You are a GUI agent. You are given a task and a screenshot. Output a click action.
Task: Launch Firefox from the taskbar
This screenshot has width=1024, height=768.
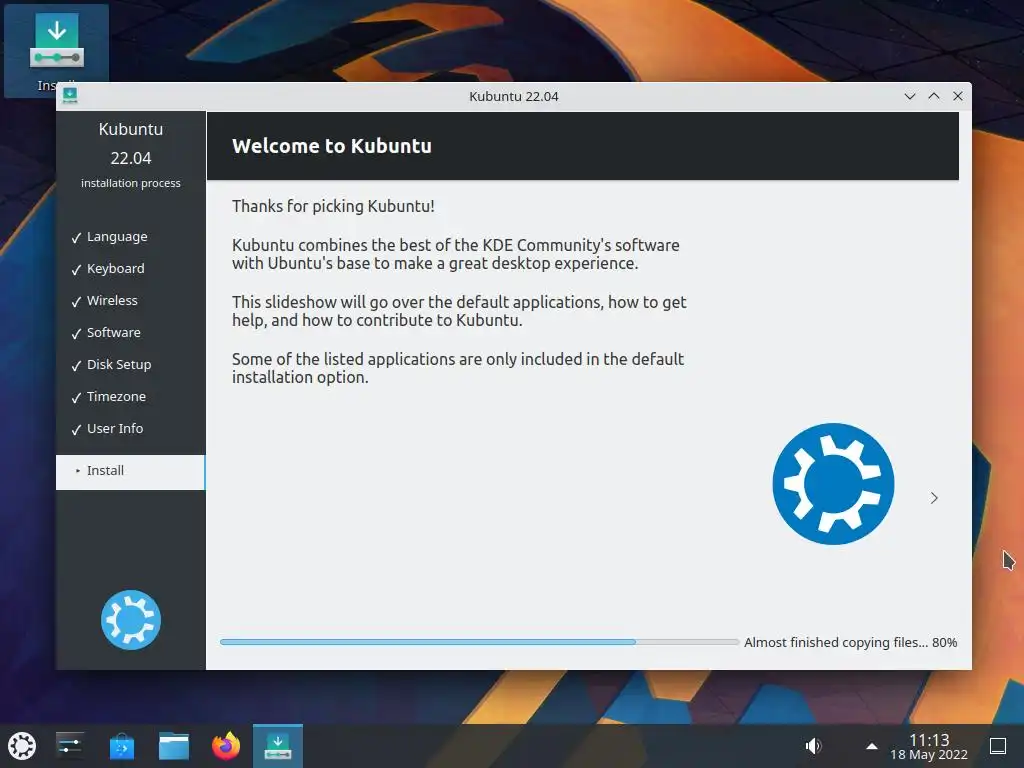coord(226,746)
